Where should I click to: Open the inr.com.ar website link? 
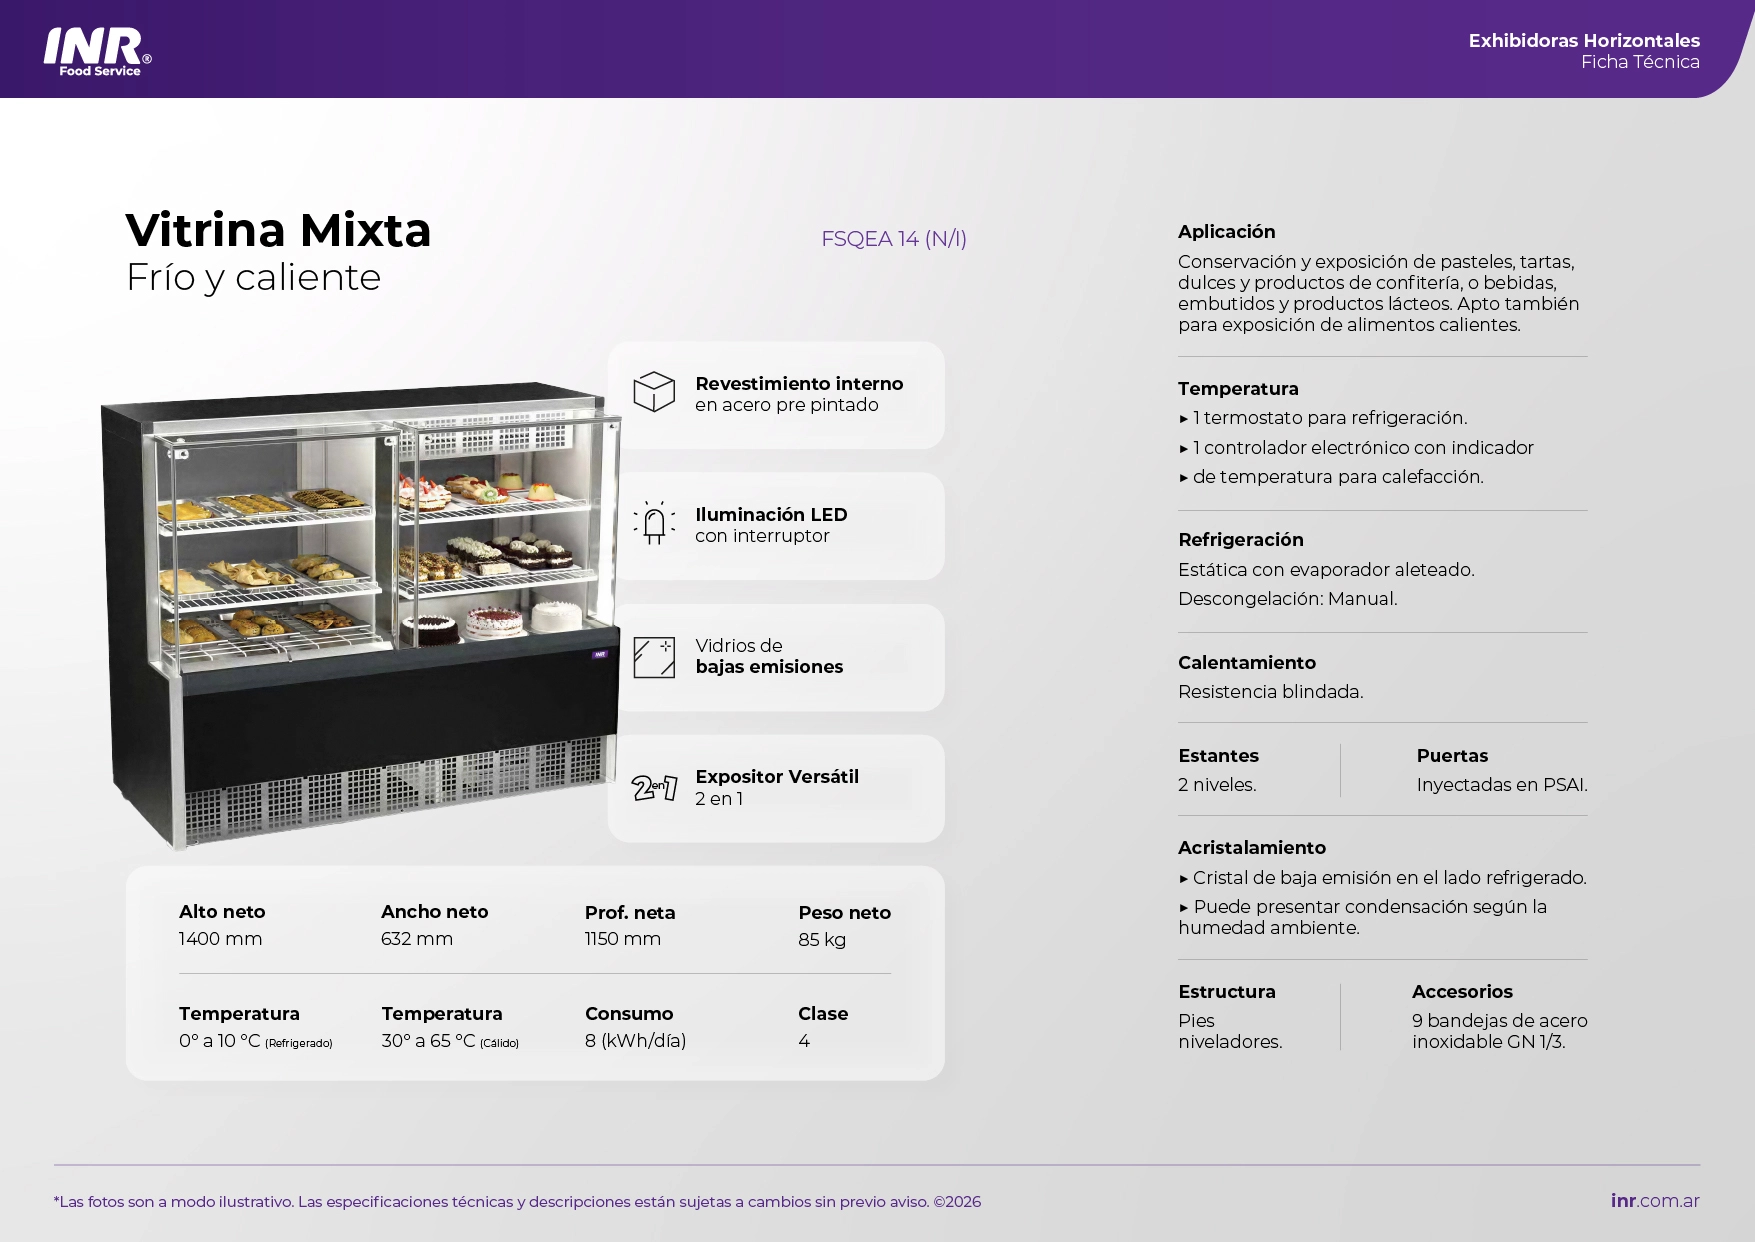1654,1200
